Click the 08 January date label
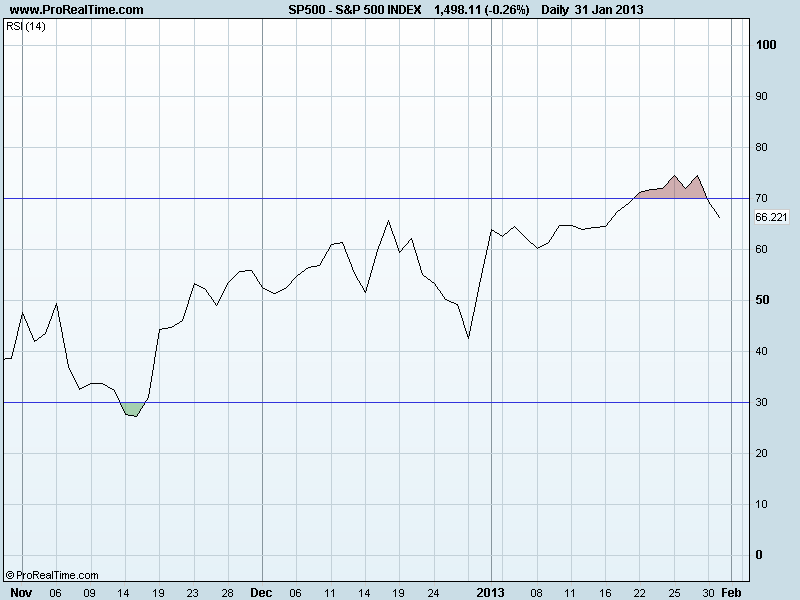This screenshot has height=600, width=800. click(536, 593)
